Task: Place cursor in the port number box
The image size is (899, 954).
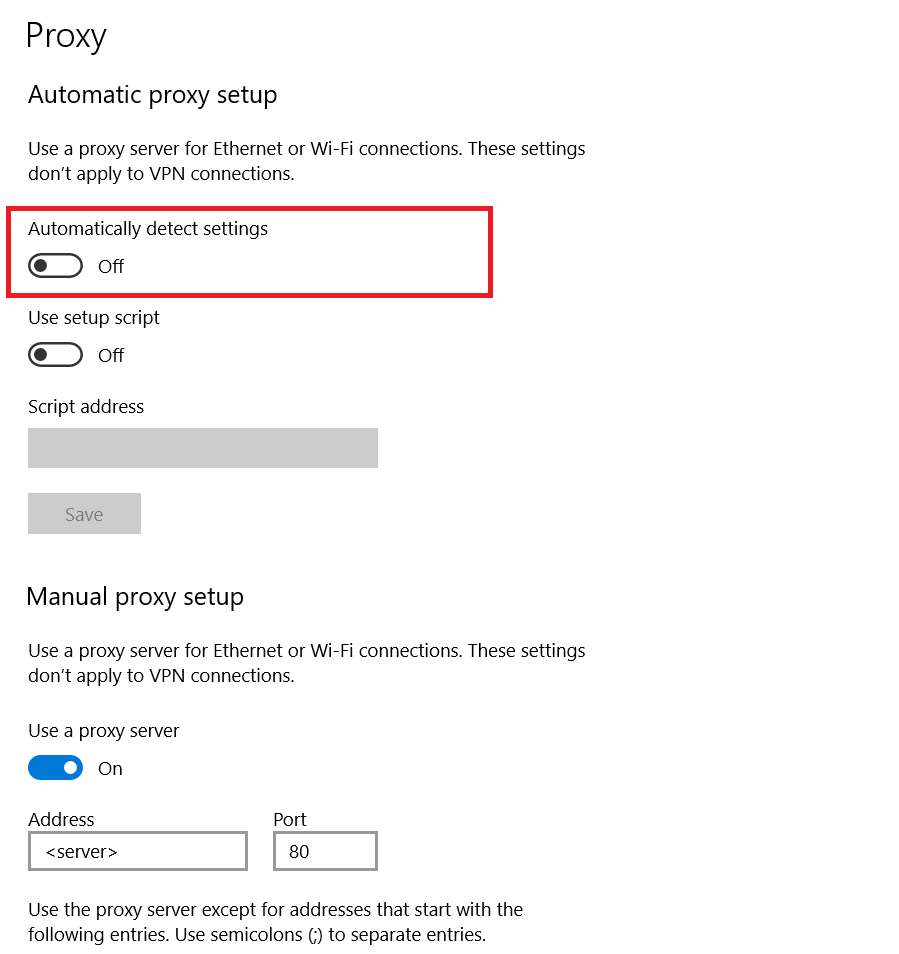Action: [x=324, y=850]
